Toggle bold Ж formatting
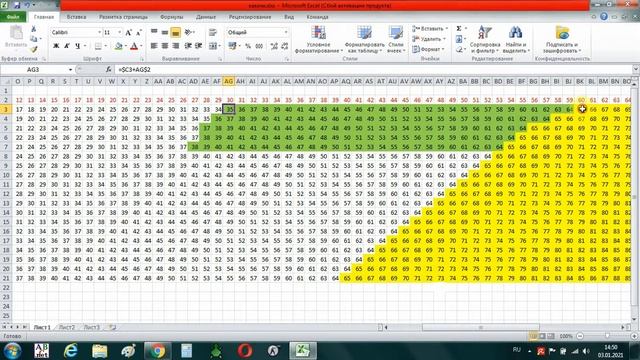The width and height of the screenshot is (640, 360). 56,46
